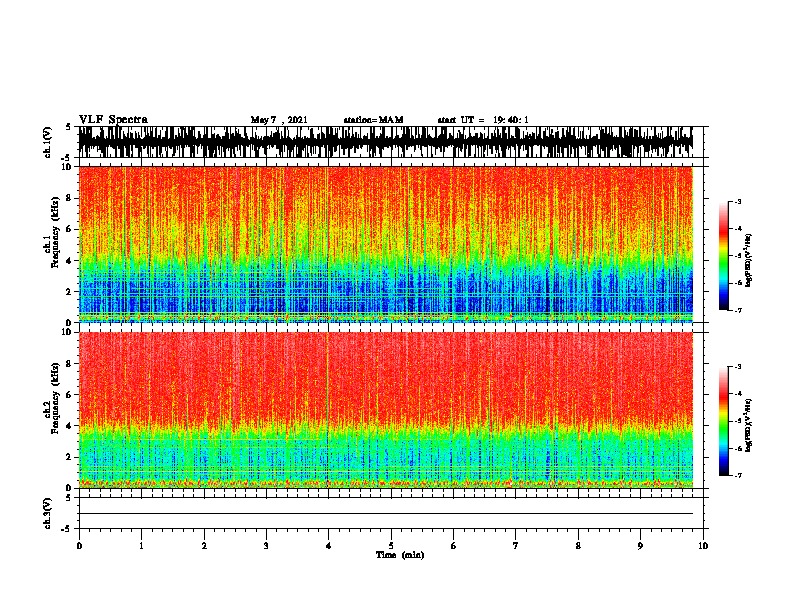Click the "4" tick on the time axis
This screenshot has height=612, width=792.
point(328,546)
